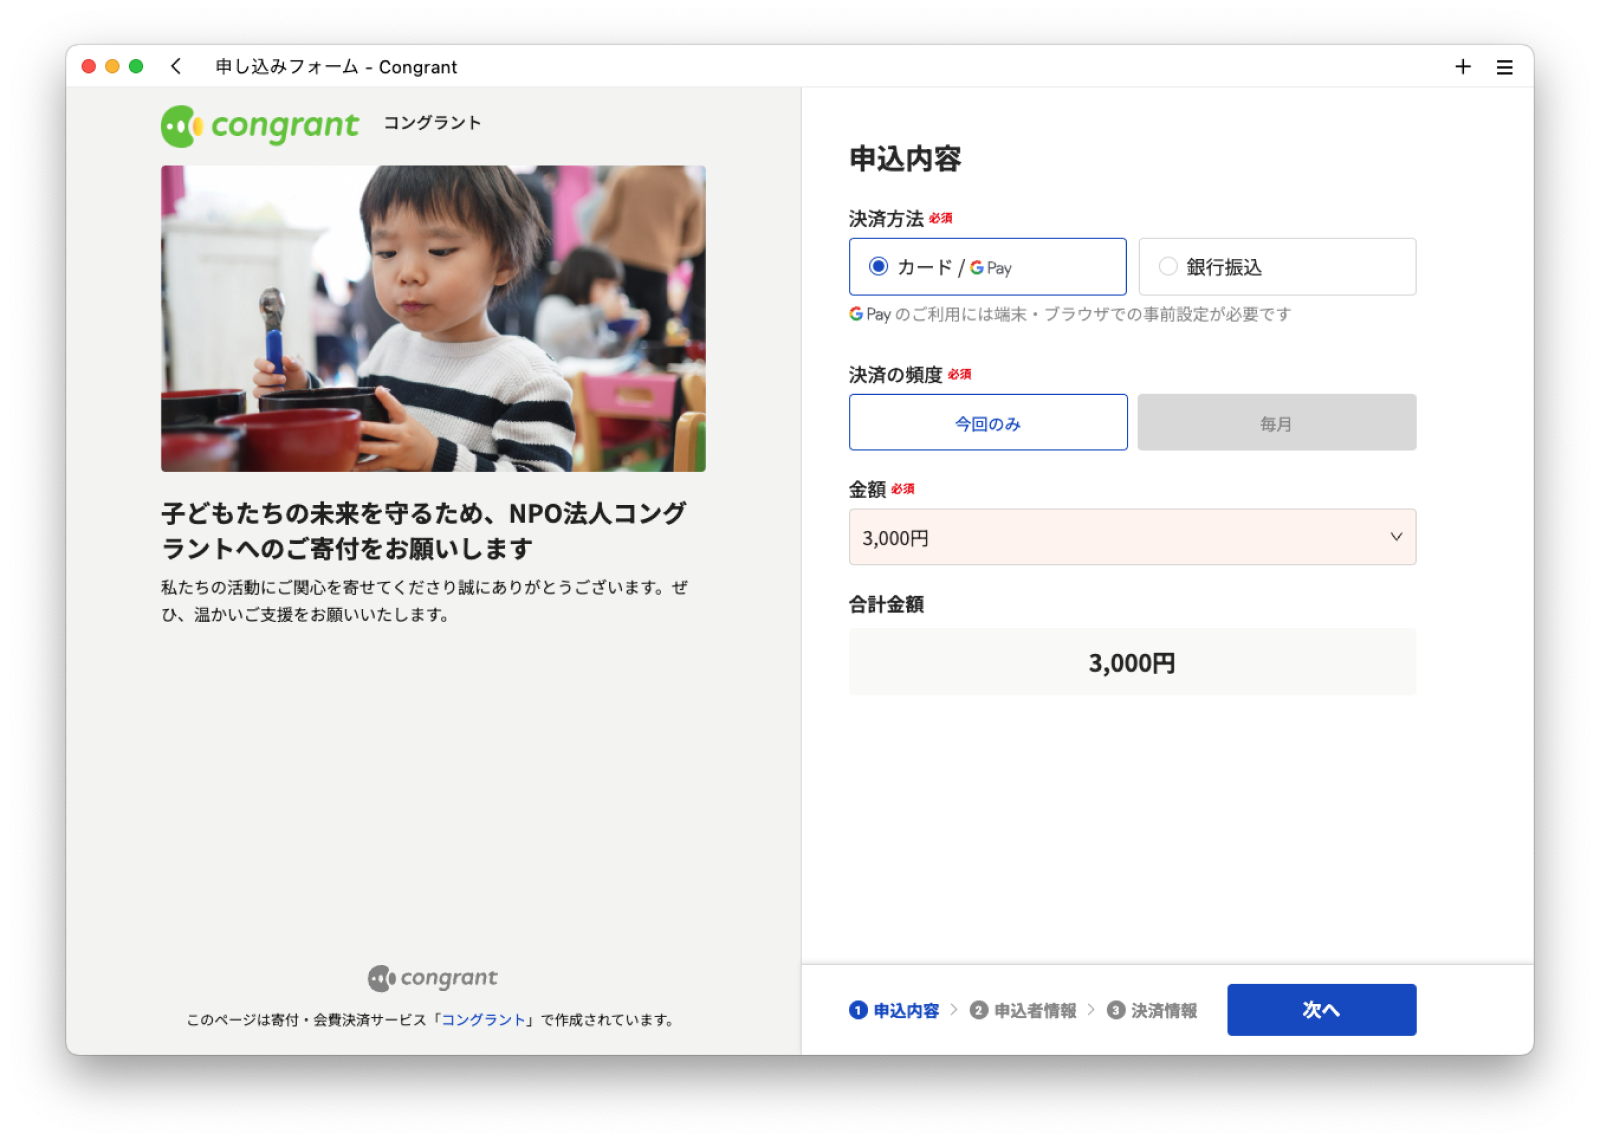1600x1143 pixels.
Task: Click the thank-you description paragraph
Action: tap(424, 601)
